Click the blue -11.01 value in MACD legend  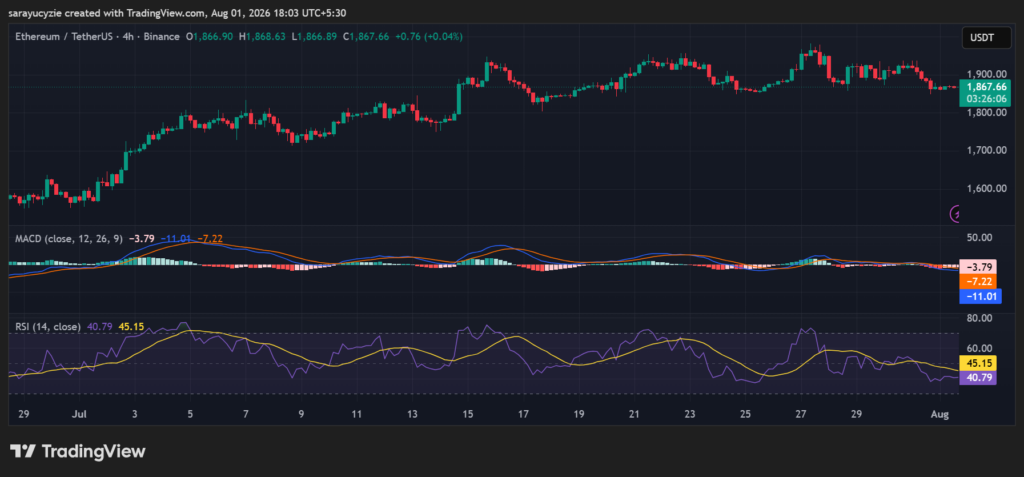point(176,238)
